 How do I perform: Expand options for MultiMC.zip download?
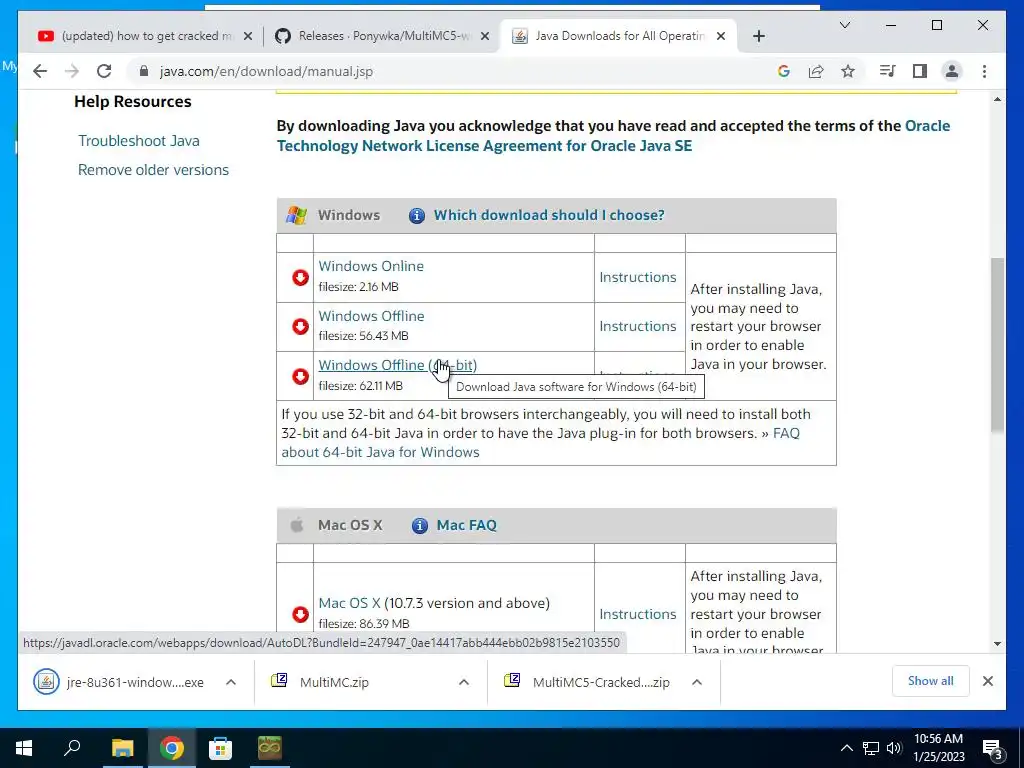(x=464, y=682)
